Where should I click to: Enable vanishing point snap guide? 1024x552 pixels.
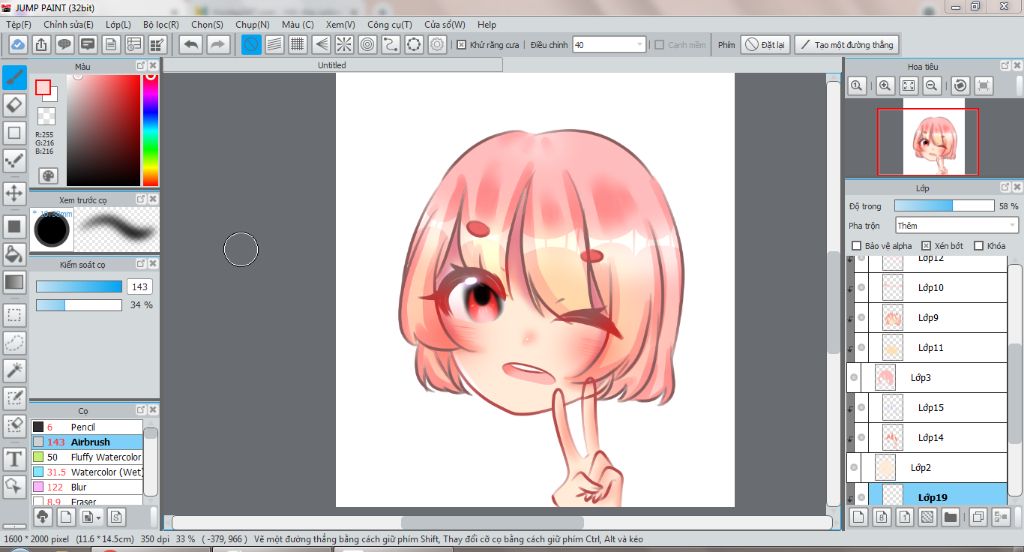pos(321,44)
